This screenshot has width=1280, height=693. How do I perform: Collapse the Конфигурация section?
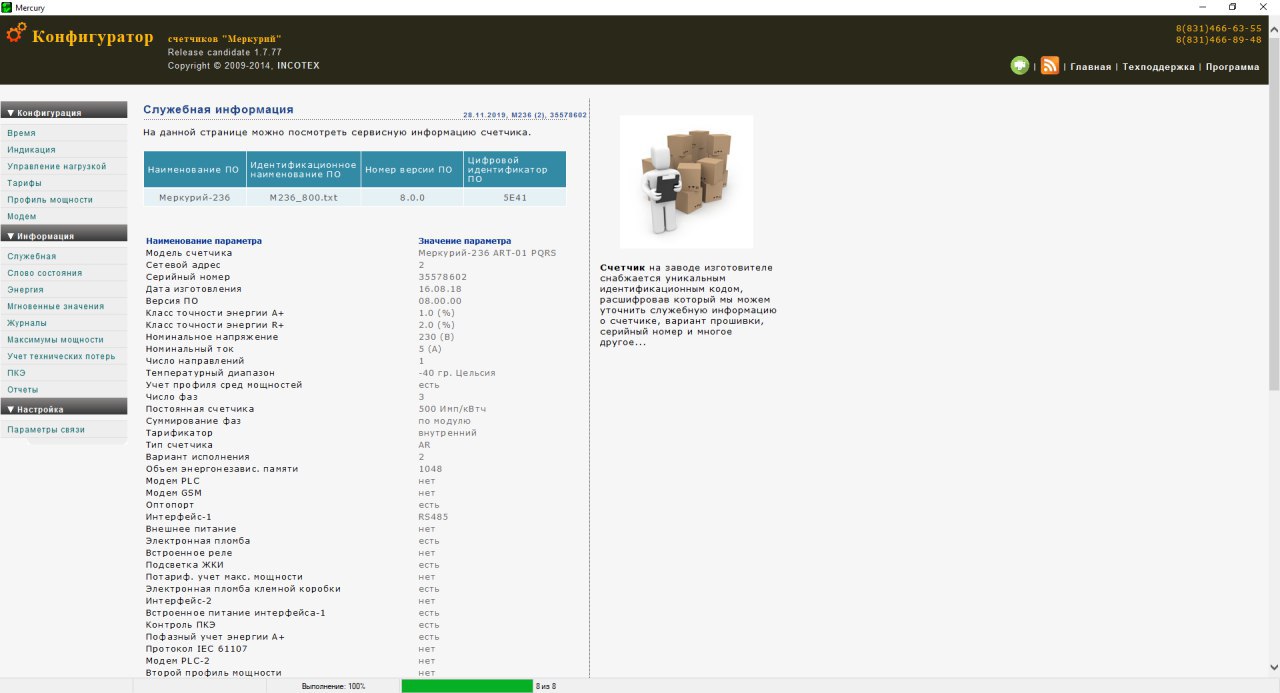point(64,112)
